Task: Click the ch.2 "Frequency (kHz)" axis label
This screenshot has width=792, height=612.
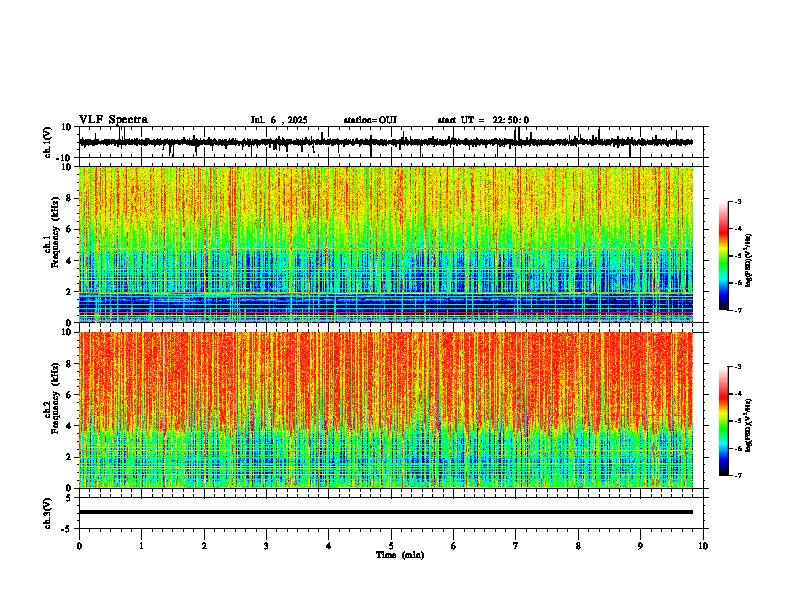Action: click(55, 398)
